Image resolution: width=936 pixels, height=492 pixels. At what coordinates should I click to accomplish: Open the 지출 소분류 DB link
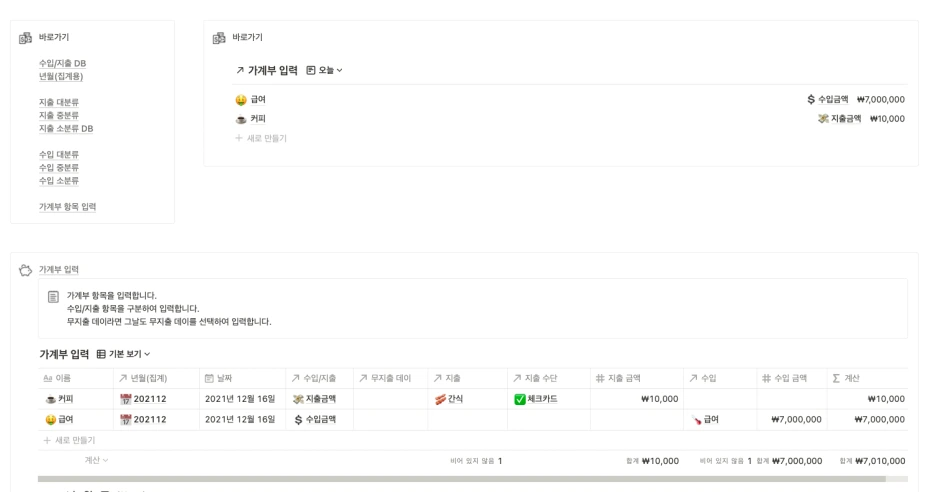click(66, 128)
